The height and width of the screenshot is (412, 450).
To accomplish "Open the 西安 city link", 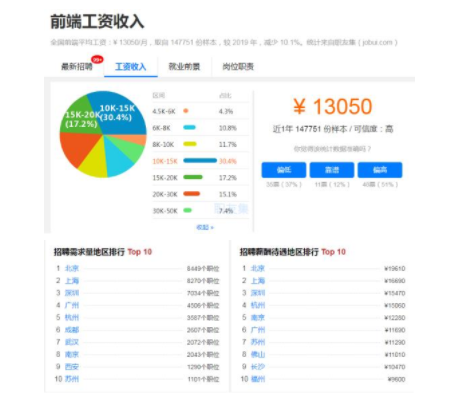I will coord(72,367).
